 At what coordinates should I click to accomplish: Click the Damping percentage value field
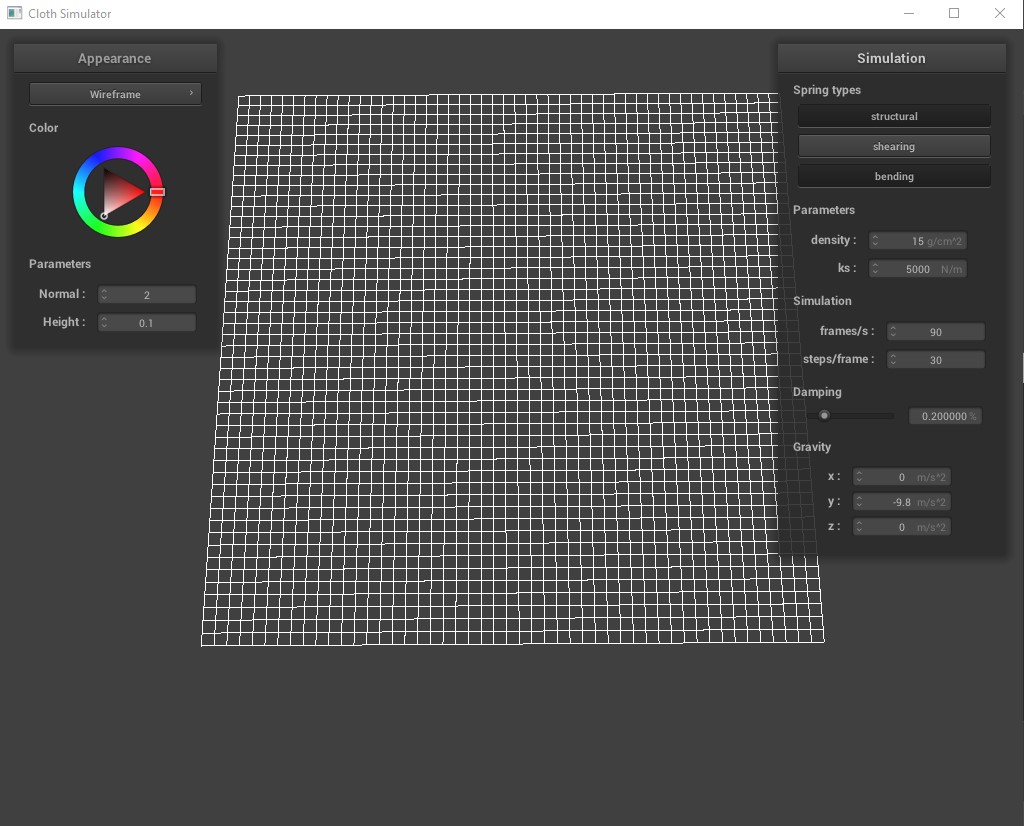pos(944,416)
